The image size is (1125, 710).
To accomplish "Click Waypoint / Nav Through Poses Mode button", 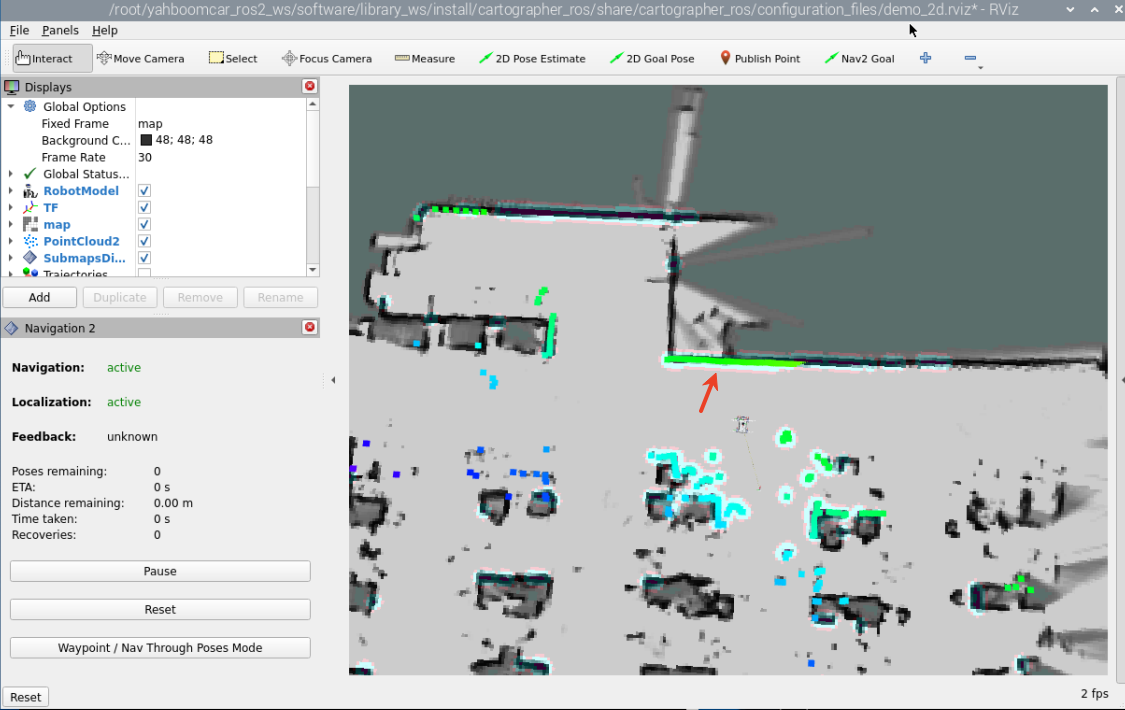I will coord(160,648).
